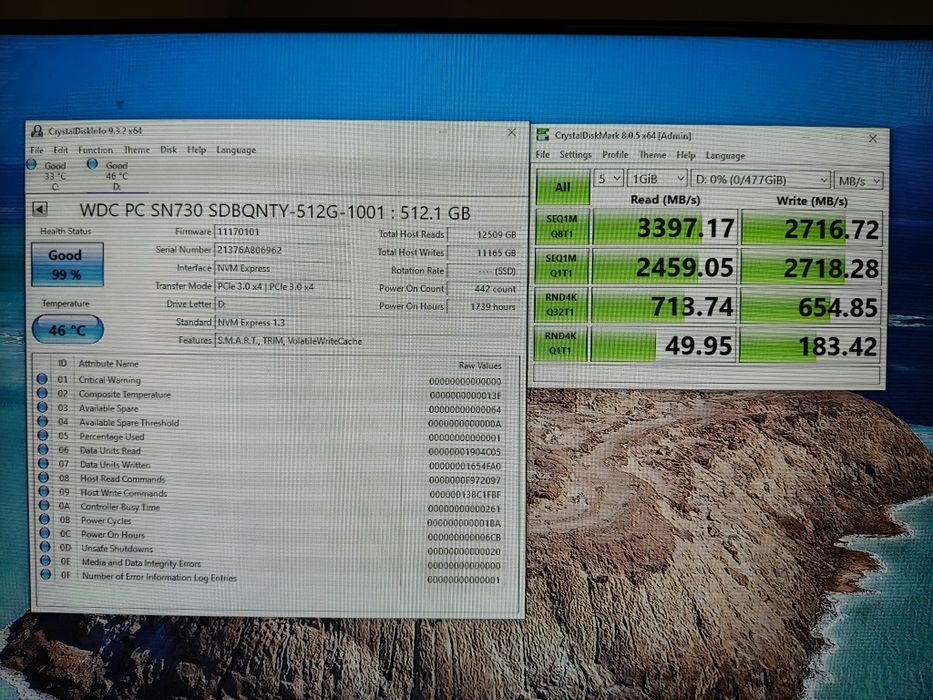933x700 pixels.
Task: Open CrystalDiskMark Profile menu
Action: click(615, 155)
